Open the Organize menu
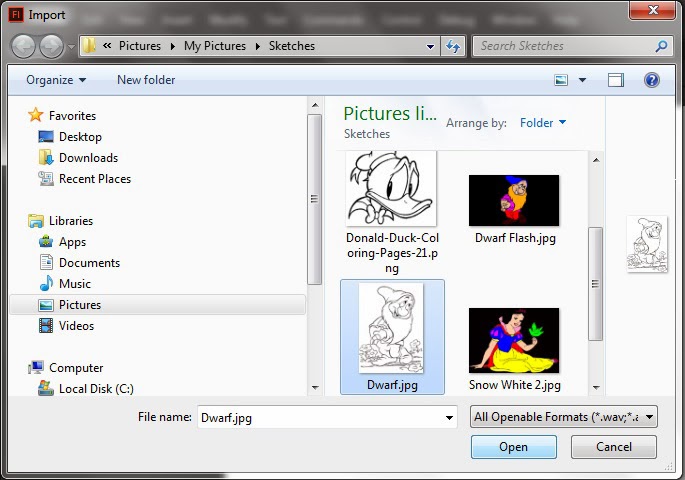685x480 pixels. click(x=56, y=80)
